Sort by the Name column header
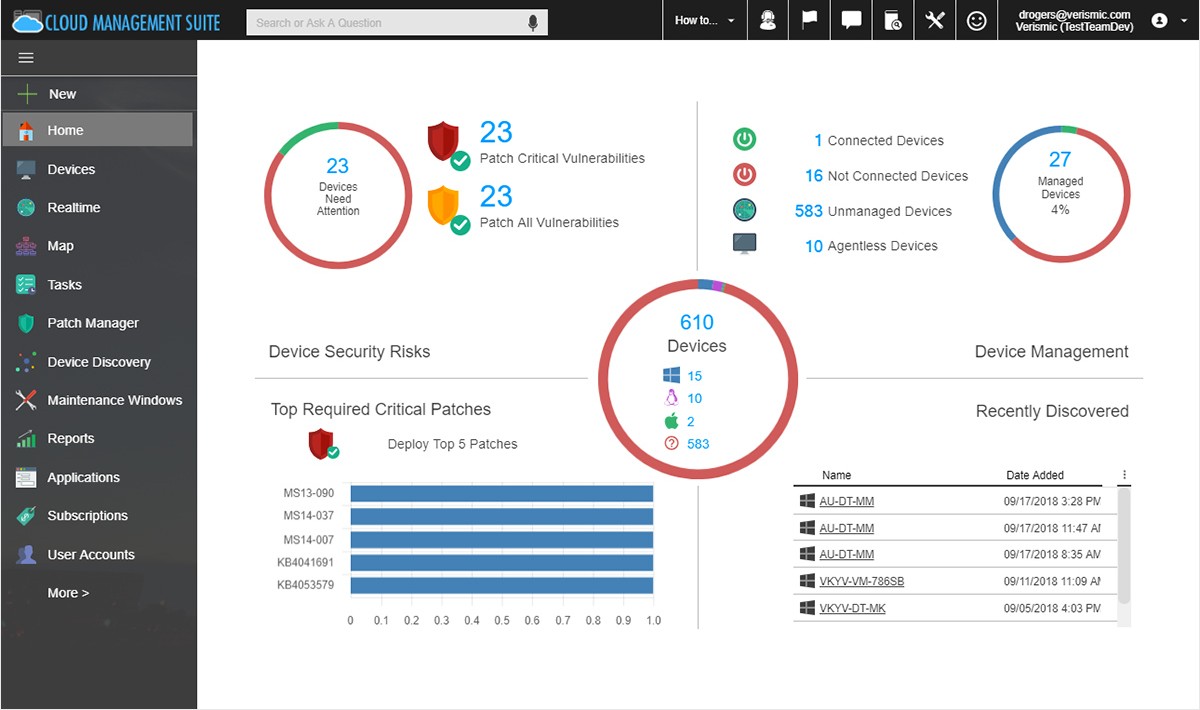 click(x=837, y=475)
